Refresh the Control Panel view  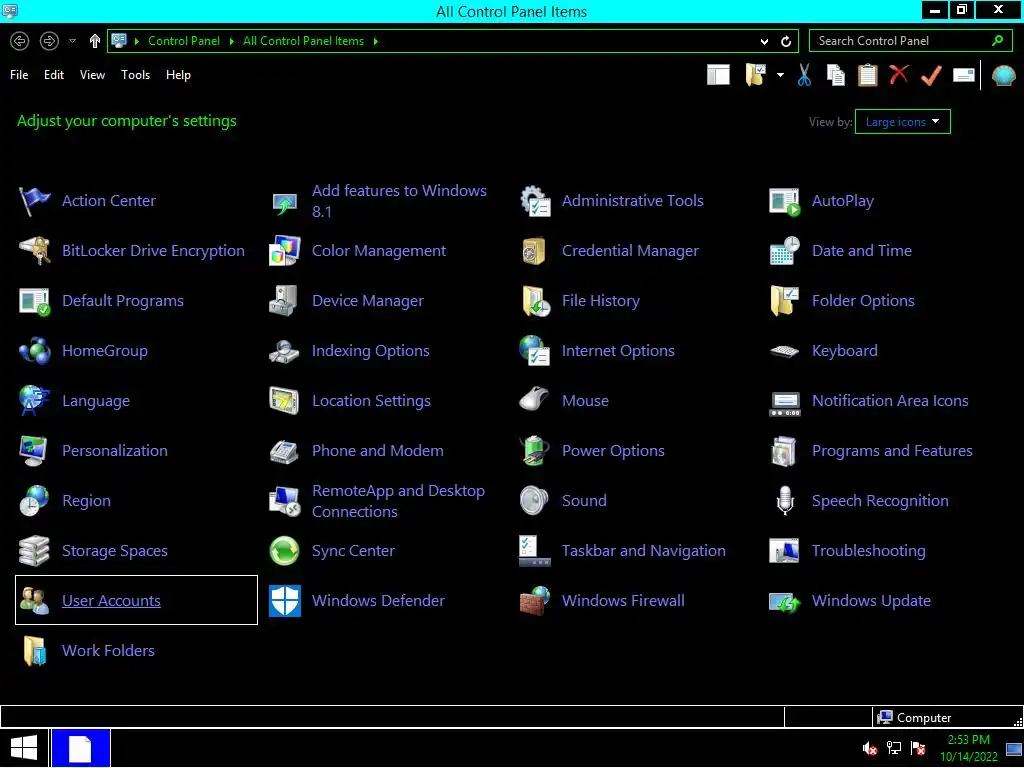click(x=786, y=41)
